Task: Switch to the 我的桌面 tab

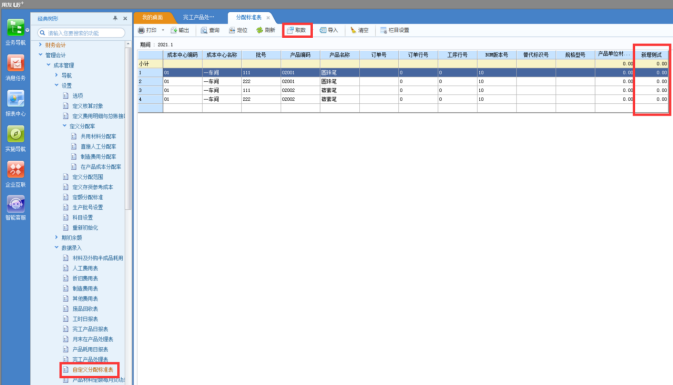Action: pyautogui.click(x=153, y=18)
